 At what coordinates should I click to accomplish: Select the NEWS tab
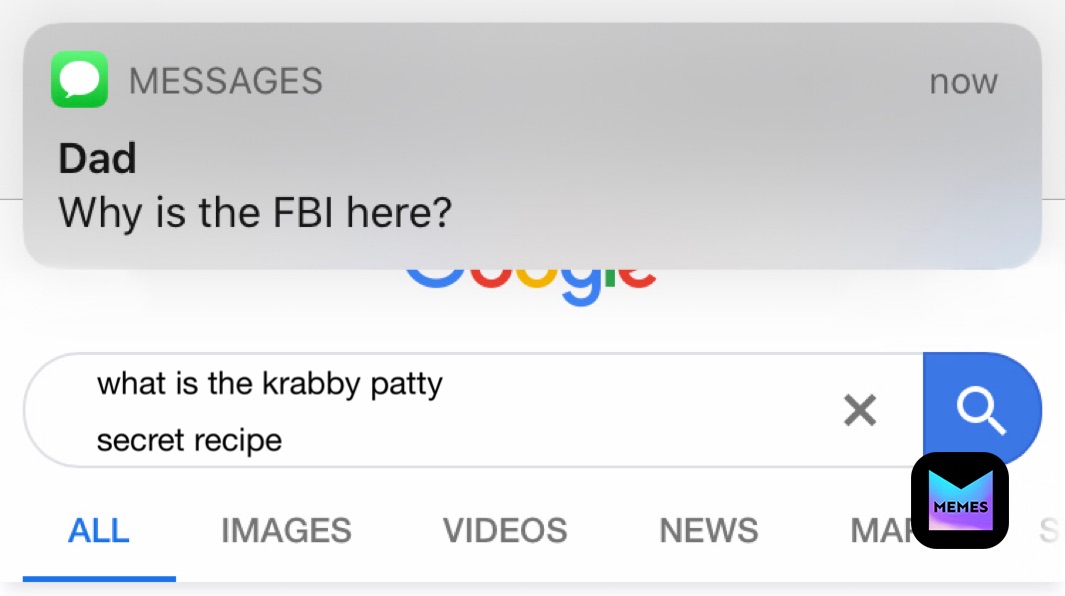(709, 530)
